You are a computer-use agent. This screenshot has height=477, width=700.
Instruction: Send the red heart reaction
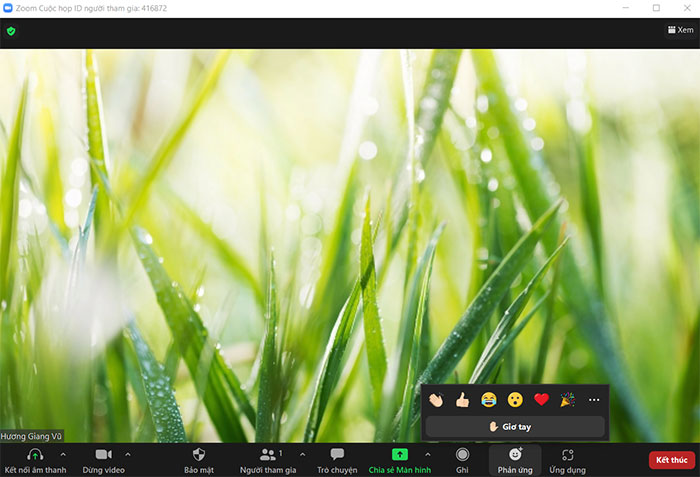[541, 400]
